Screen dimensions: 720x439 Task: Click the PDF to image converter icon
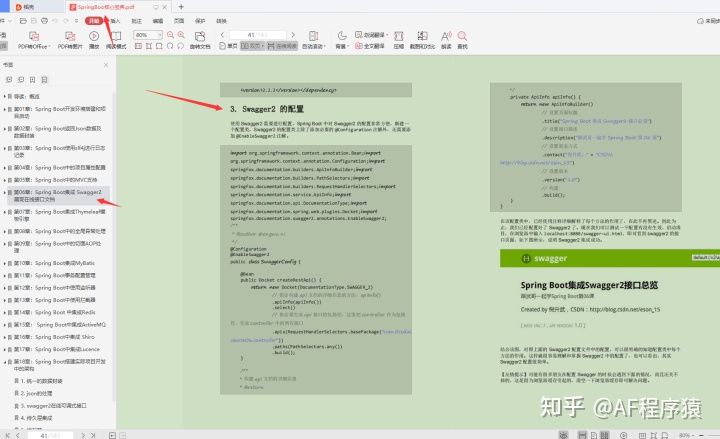pyautogui.click(x=70, y=36)
